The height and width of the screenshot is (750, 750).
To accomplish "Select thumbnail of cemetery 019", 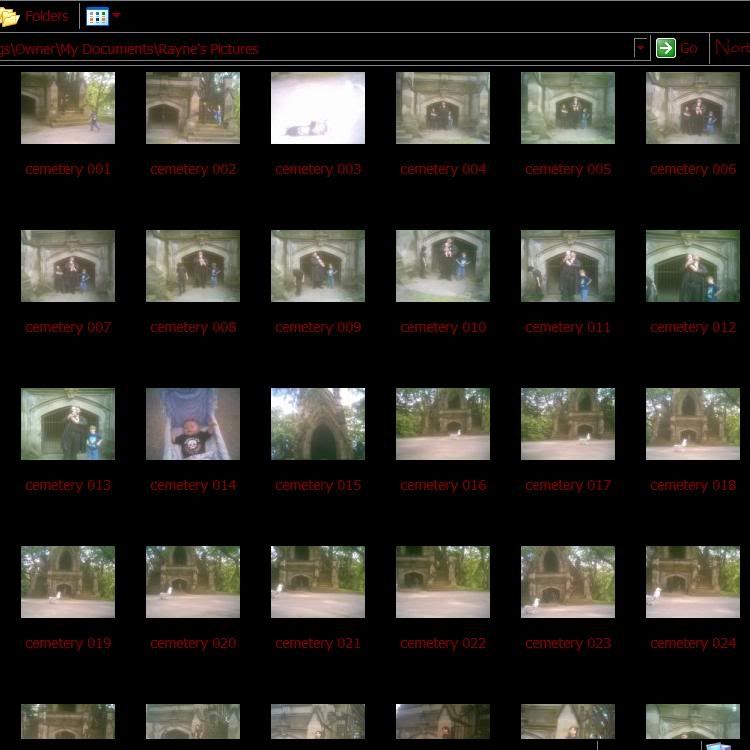I will [x=68, y=582].
